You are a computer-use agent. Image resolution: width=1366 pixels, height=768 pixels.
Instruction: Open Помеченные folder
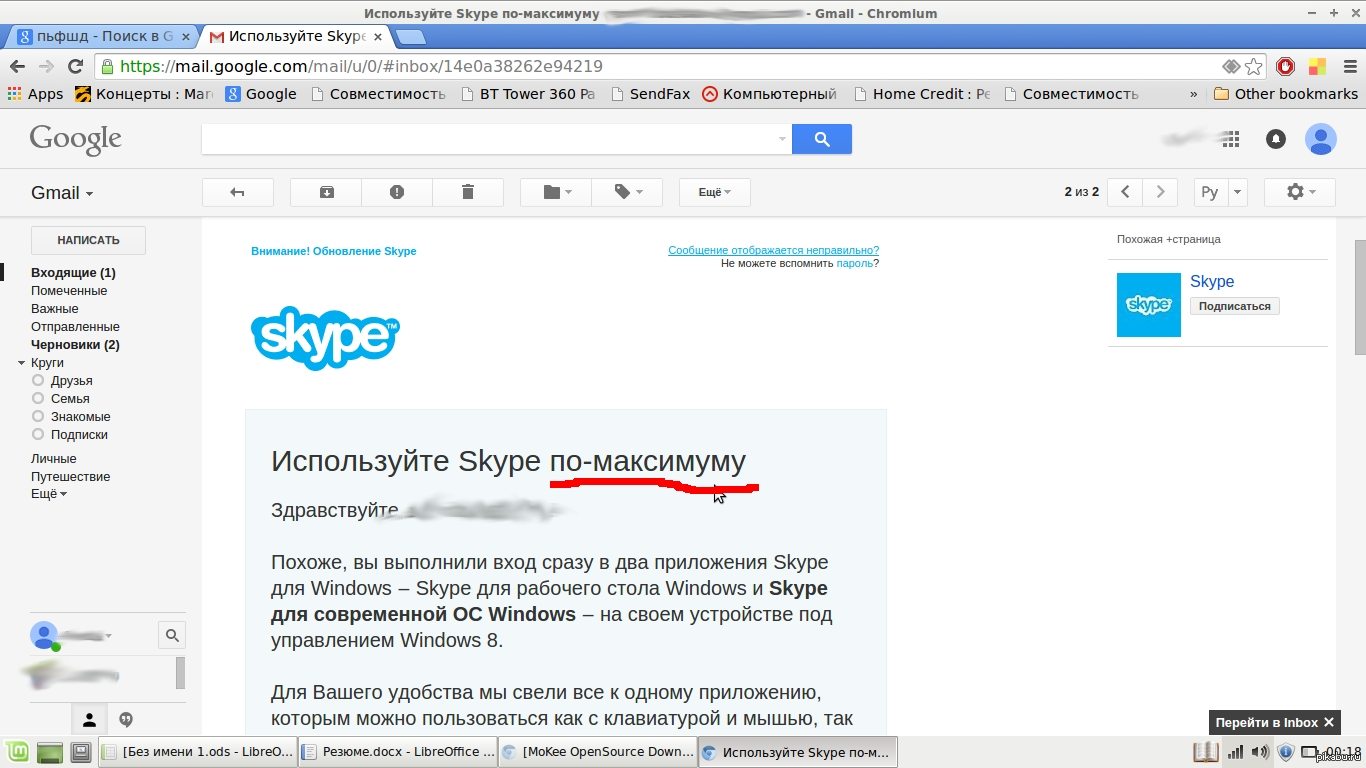tap(69, 290)
